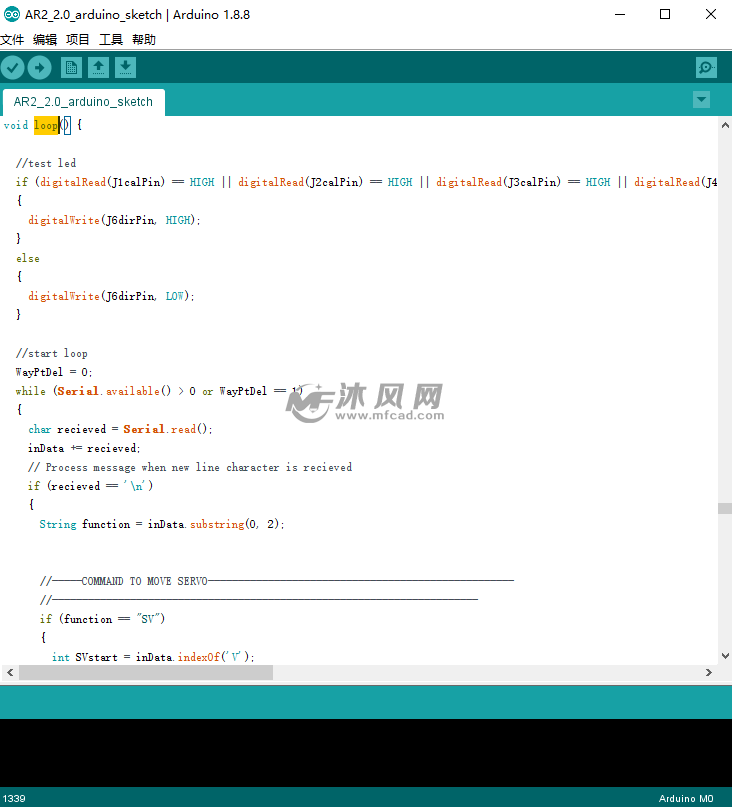Image resolution: width=732 pixels, height=807 pixels.
Task: Open a sketch with the Open icon
Action: 98,67
